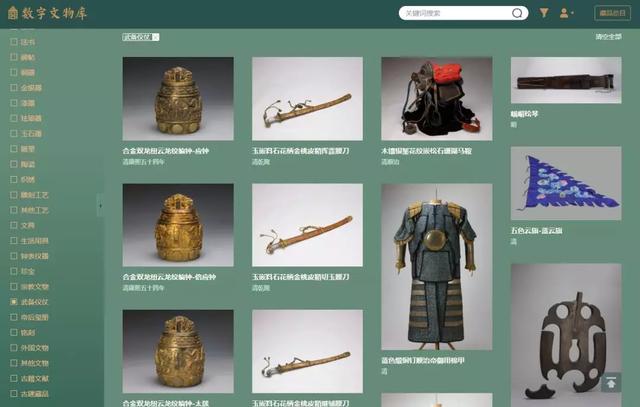
Task: Check the 生活用具 category checkbox
Action: (14, 240)
